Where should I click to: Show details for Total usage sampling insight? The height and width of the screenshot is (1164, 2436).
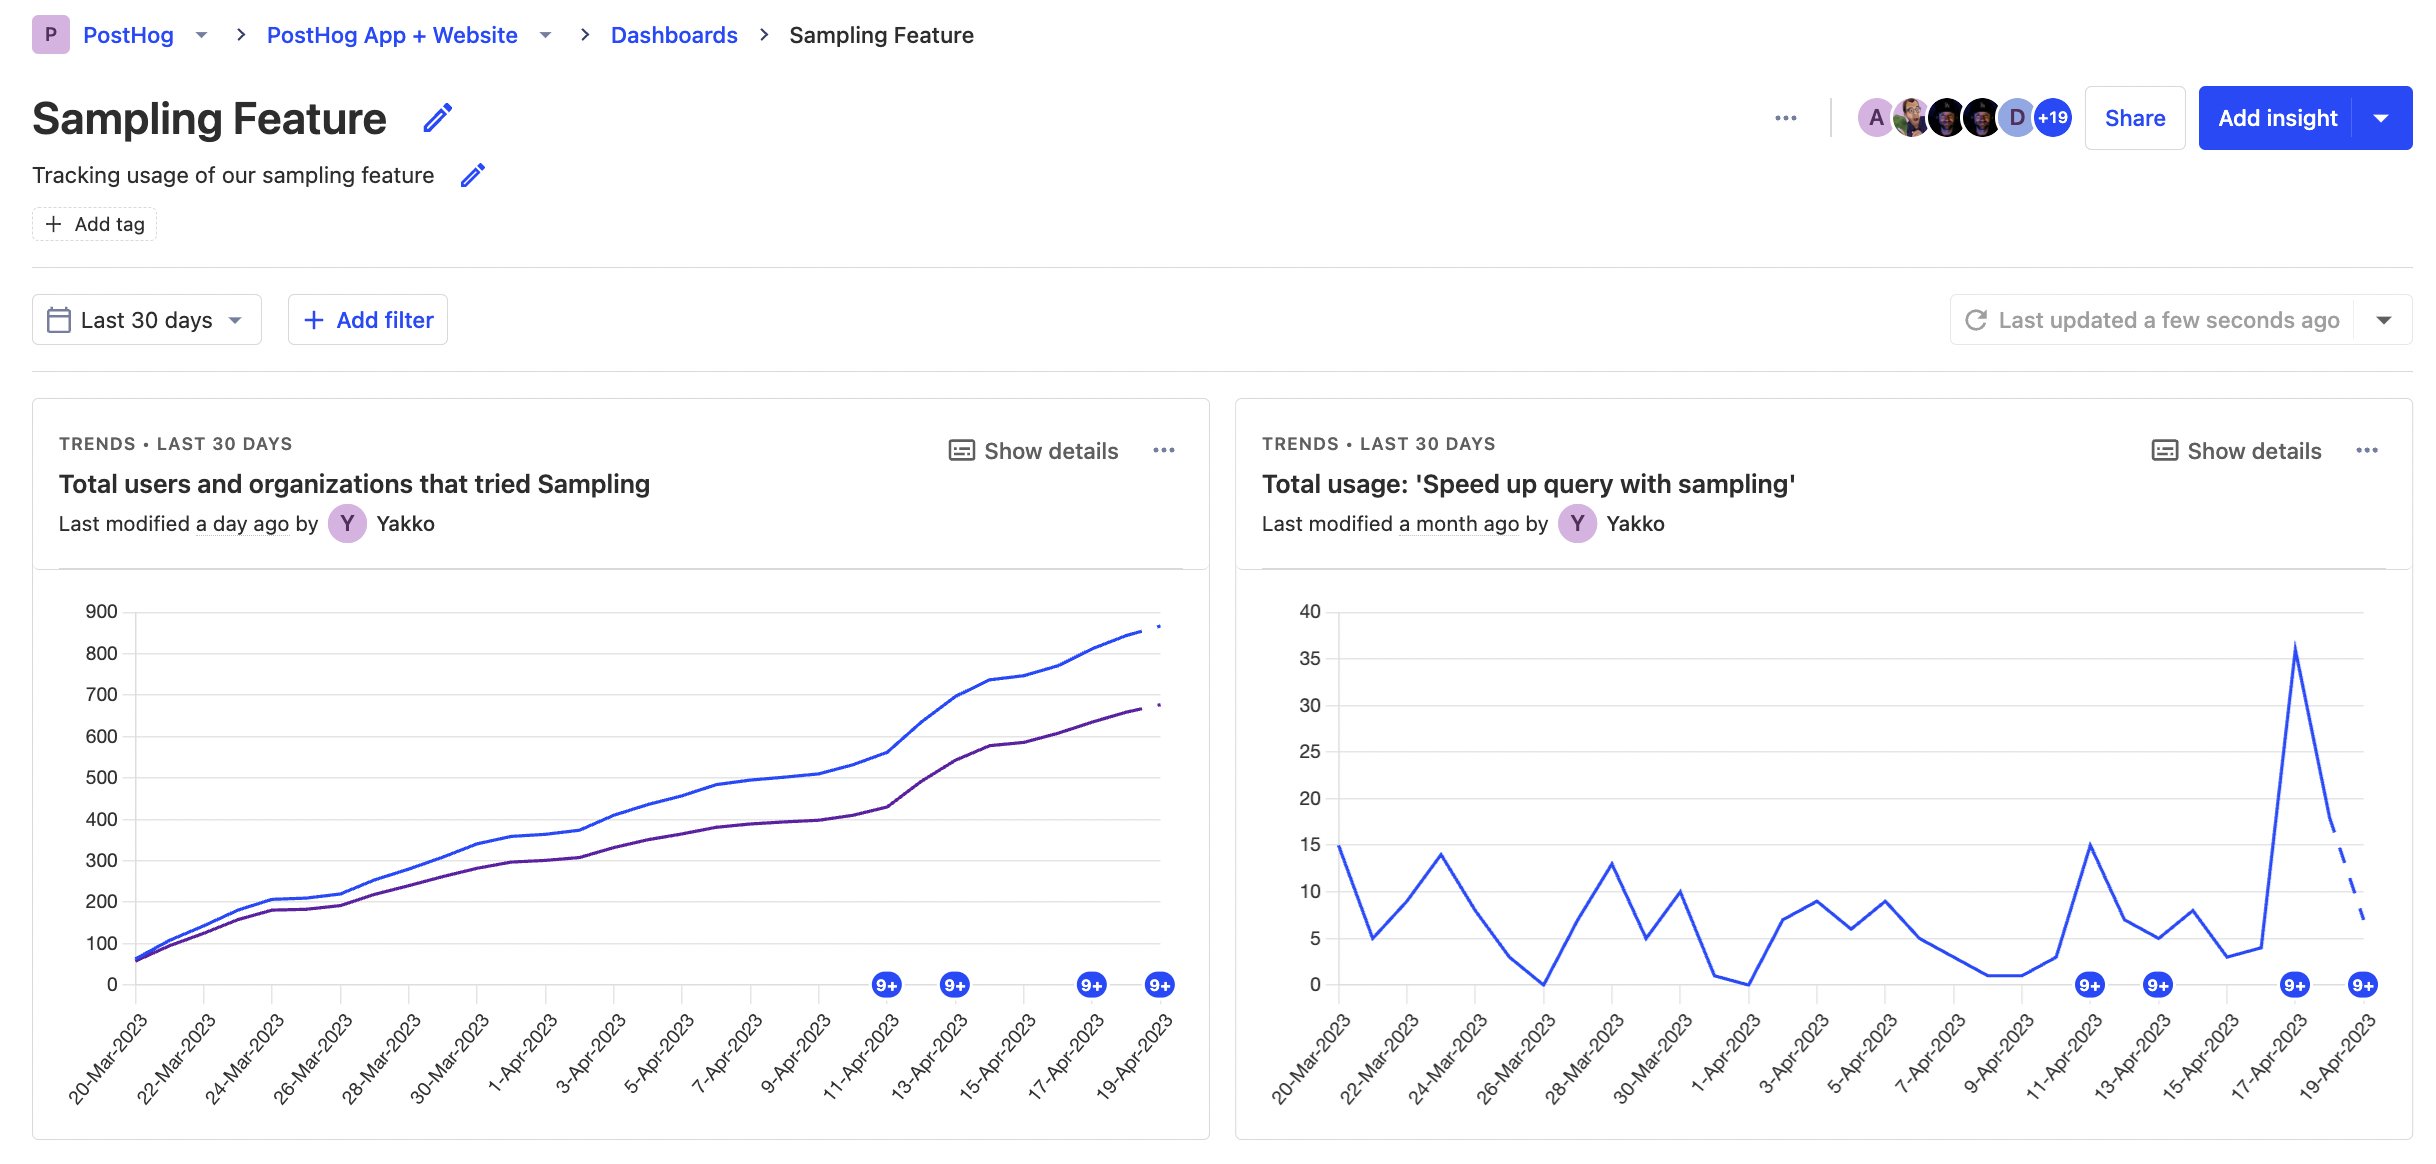point(2236,451)
